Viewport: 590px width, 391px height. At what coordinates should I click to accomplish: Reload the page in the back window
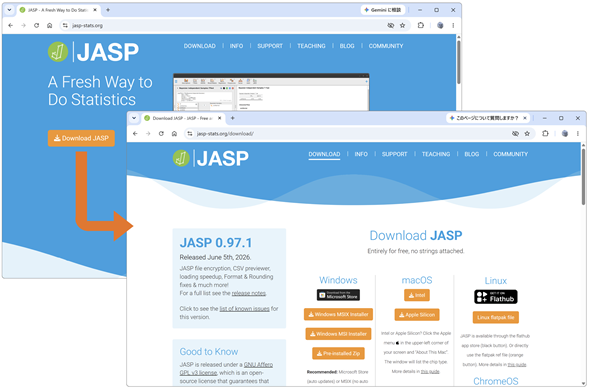coord(36,26)
